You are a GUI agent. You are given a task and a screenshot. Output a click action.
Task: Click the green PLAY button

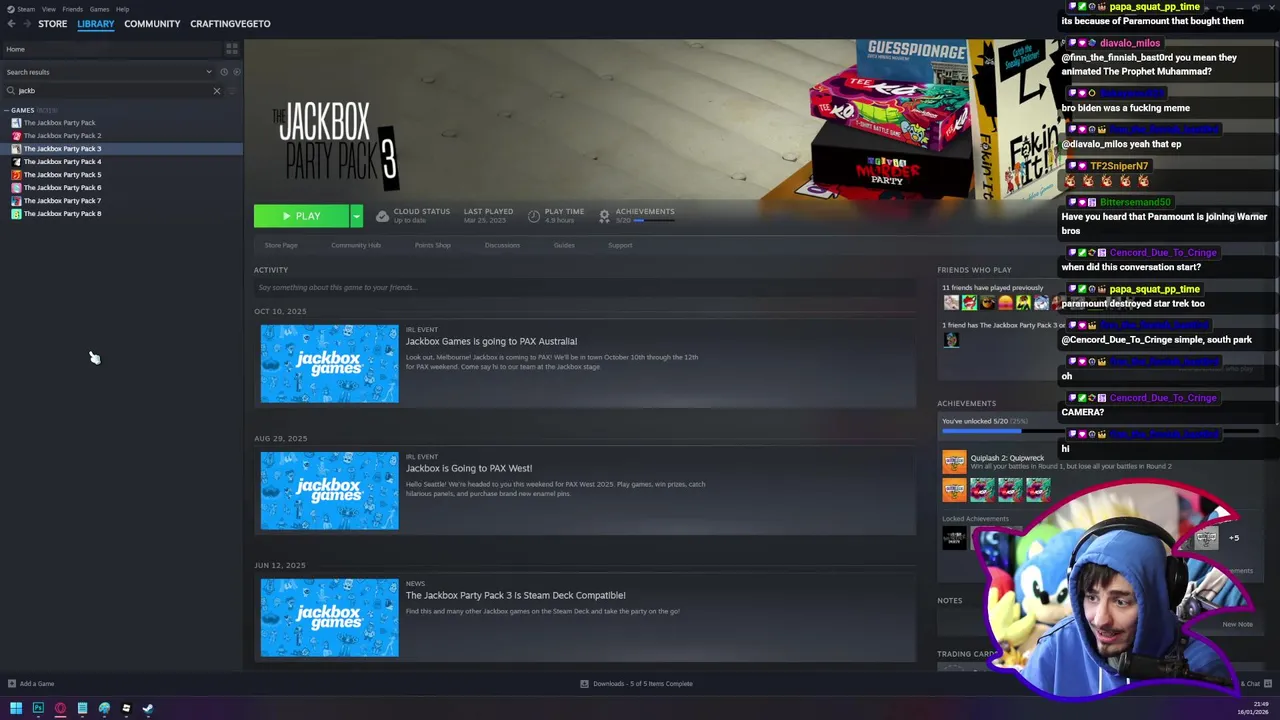click(301, 216)
